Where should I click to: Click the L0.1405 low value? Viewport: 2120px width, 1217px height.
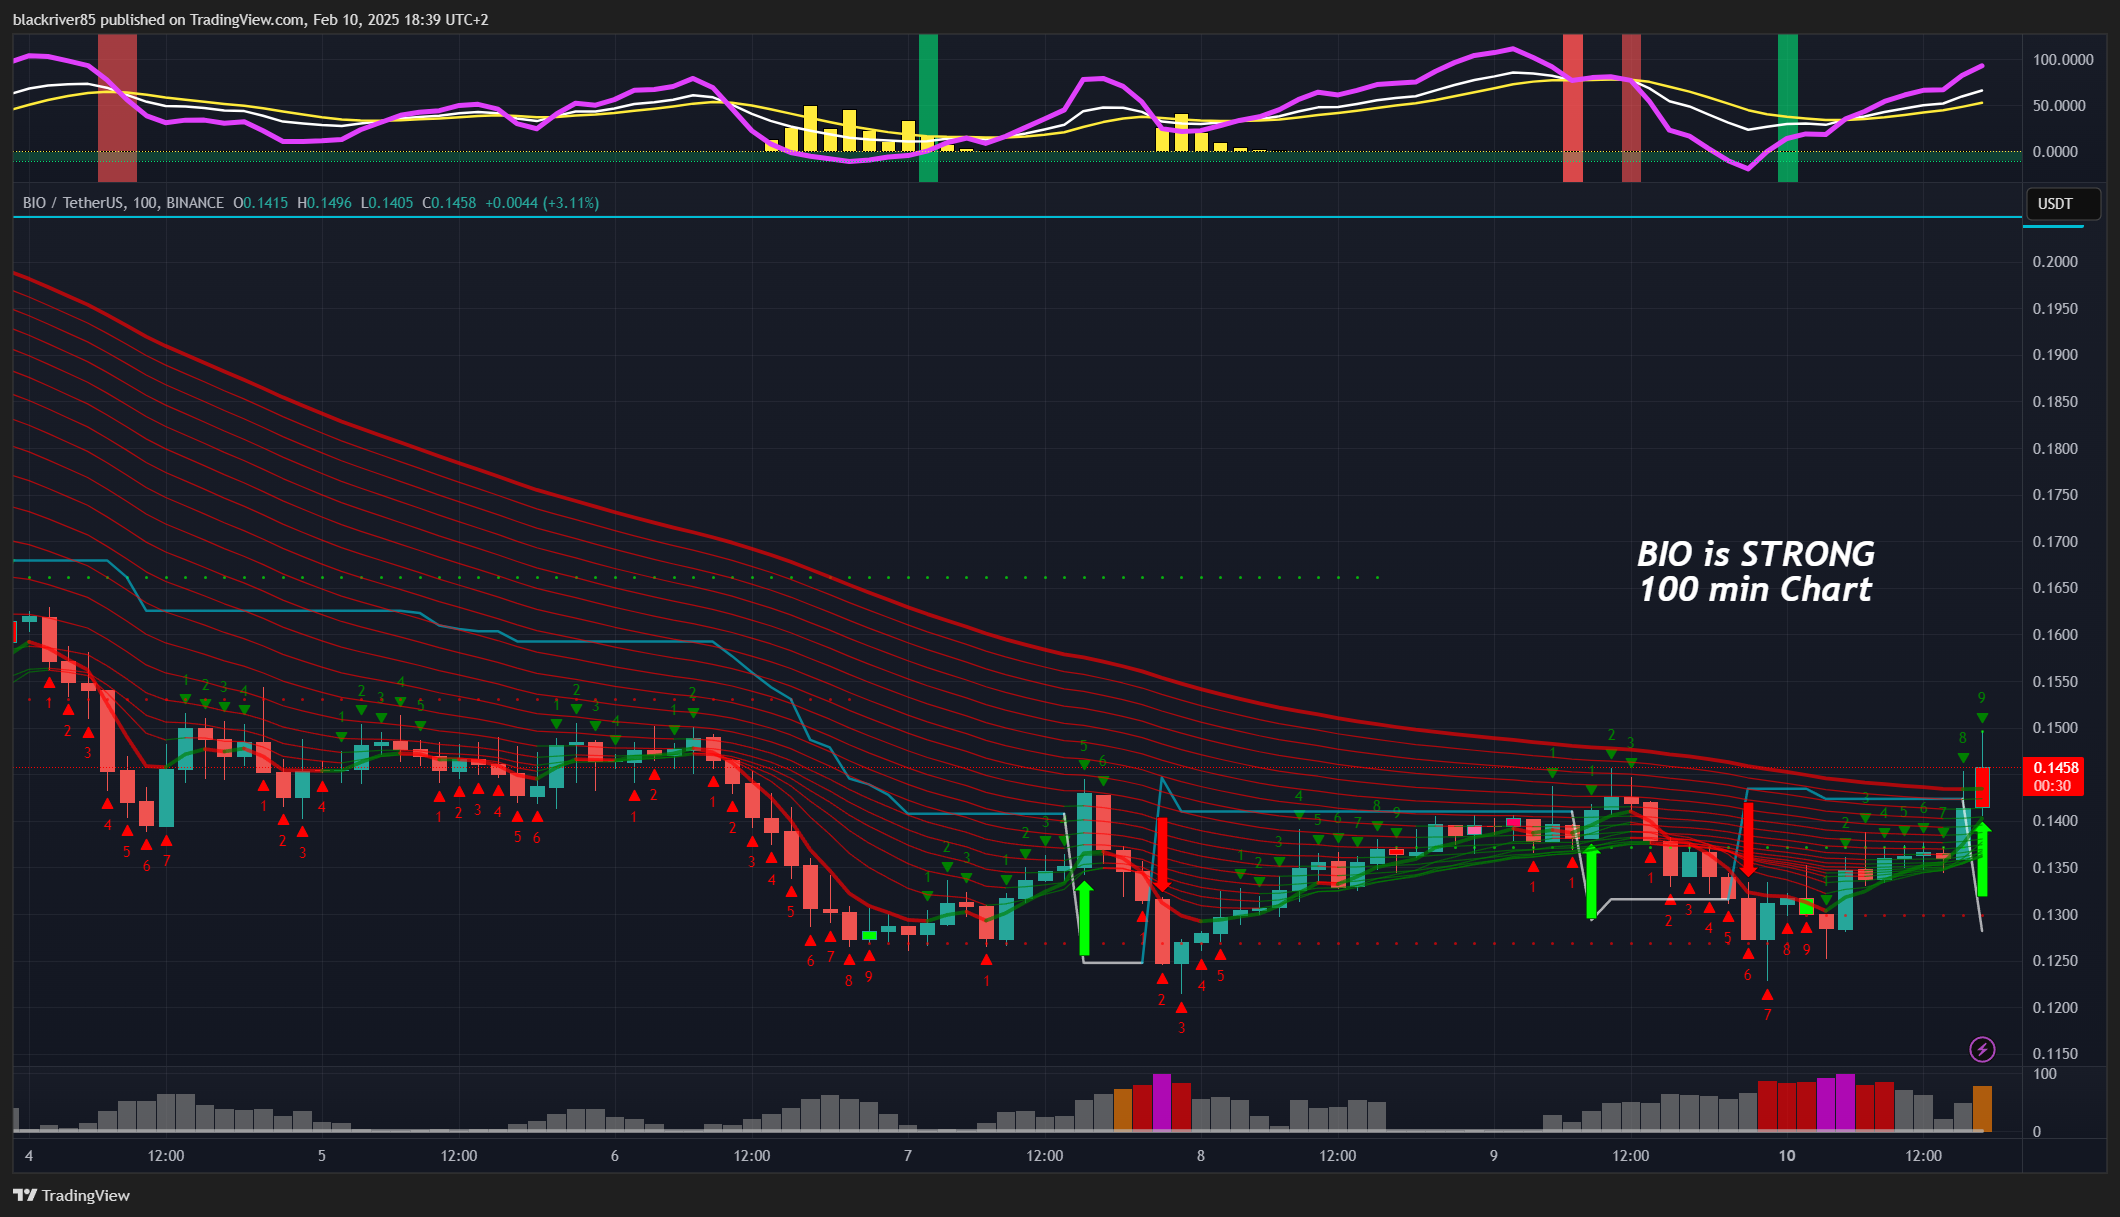point(387,203)
